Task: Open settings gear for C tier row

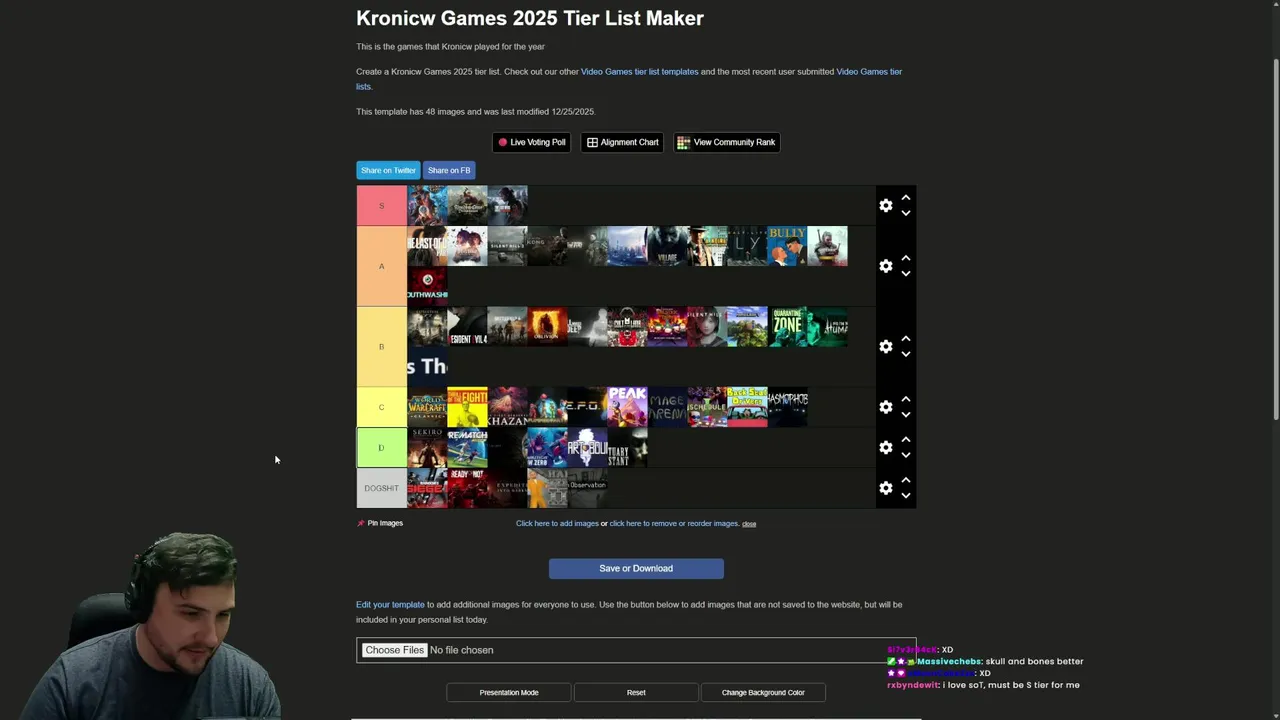Action: click(x=885, y=407)
